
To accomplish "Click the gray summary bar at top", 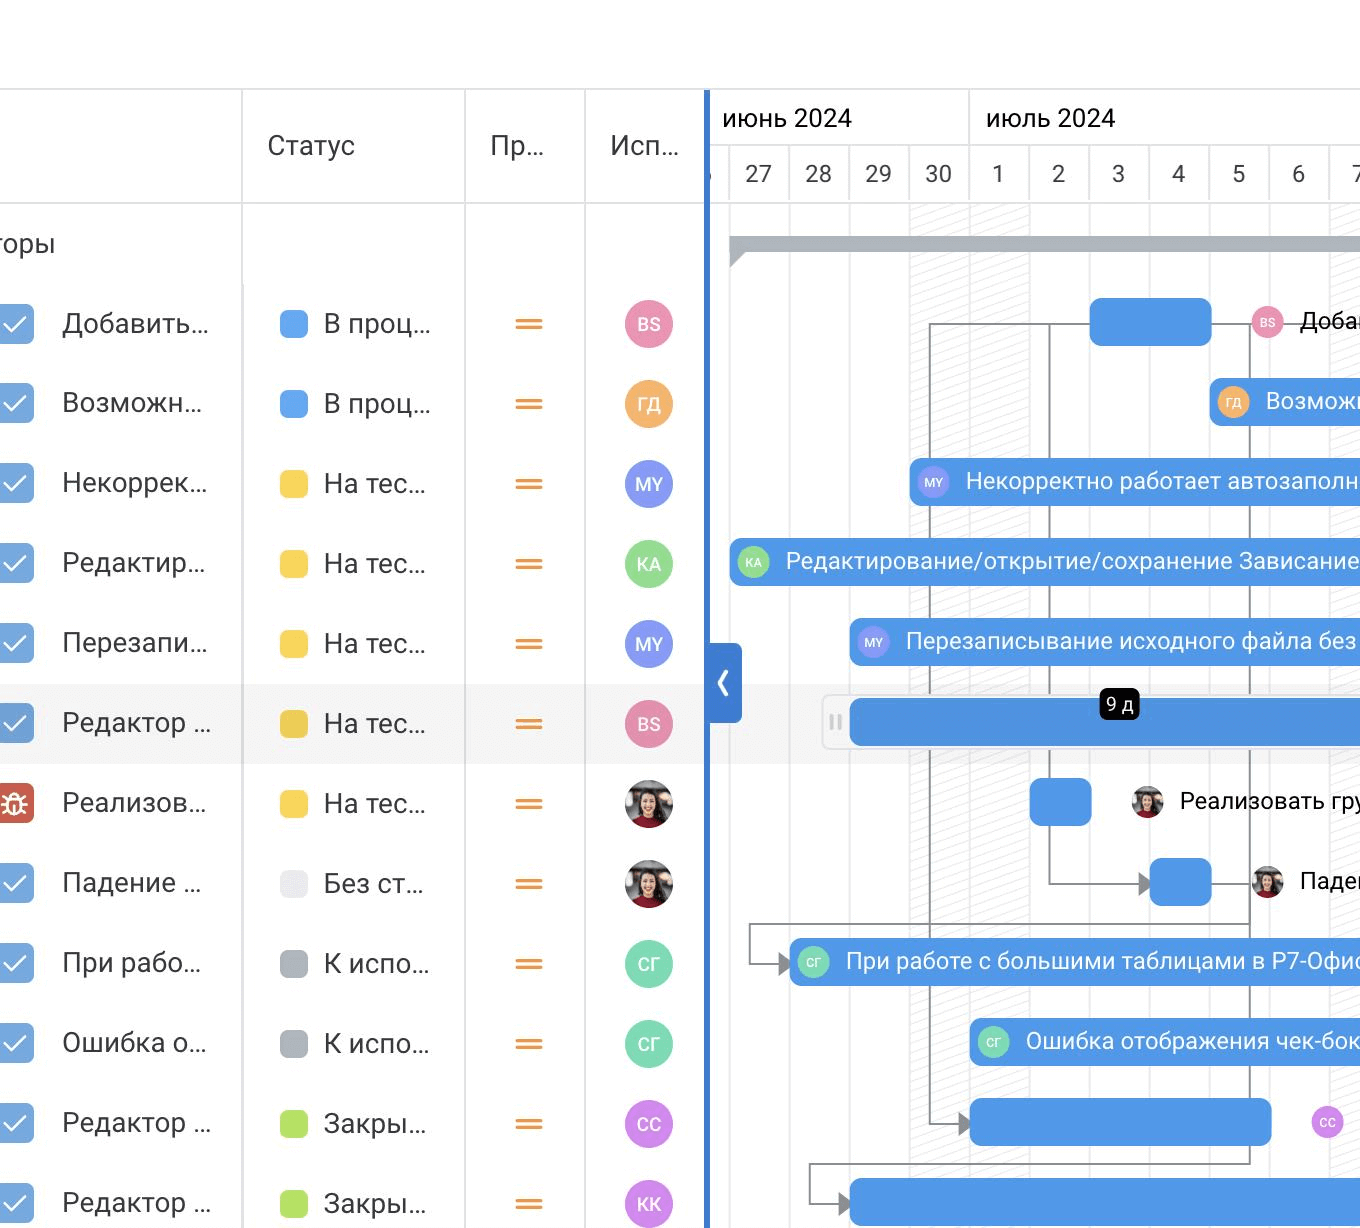I will [x=1044, y=245].
